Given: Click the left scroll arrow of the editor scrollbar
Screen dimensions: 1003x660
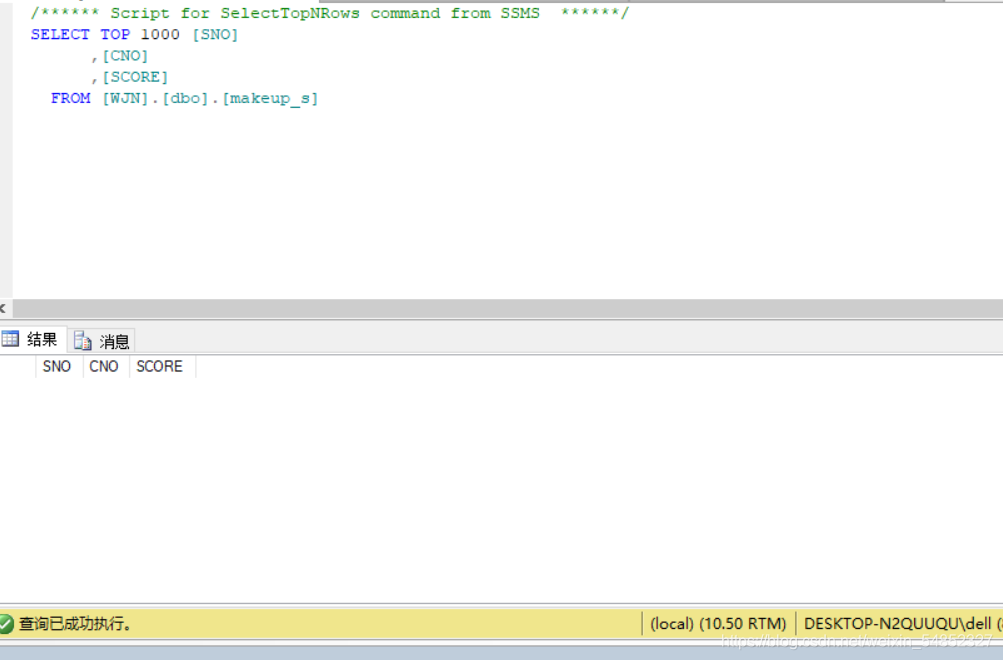Looking at the screenshot, I should [x=4, y=309].
